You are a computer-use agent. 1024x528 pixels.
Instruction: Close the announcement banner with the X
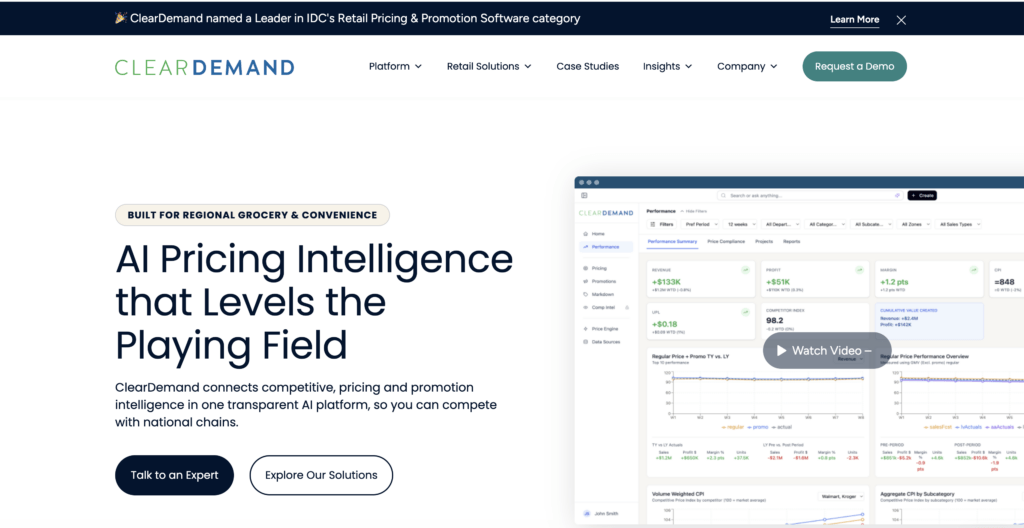coord(901,20)
